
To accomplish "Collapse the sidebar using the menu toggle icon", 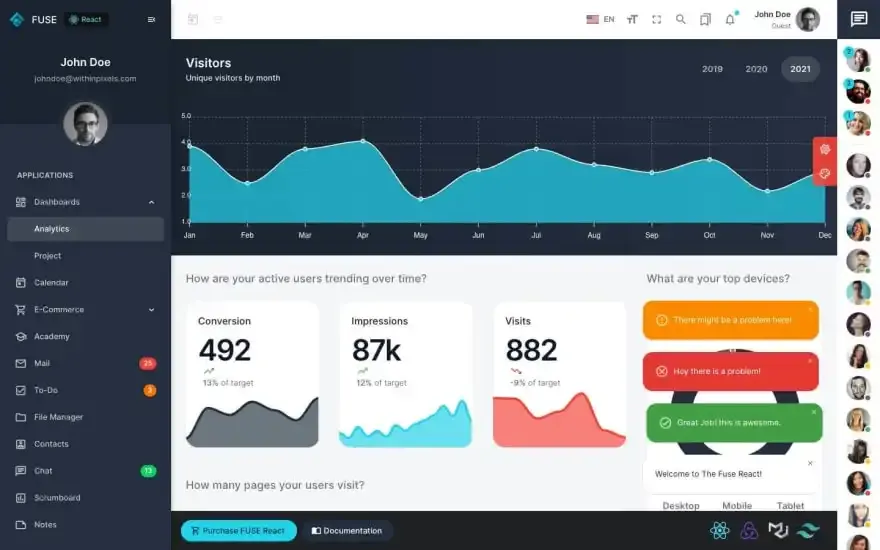I will pyautogui.click(x=151, y=20).
